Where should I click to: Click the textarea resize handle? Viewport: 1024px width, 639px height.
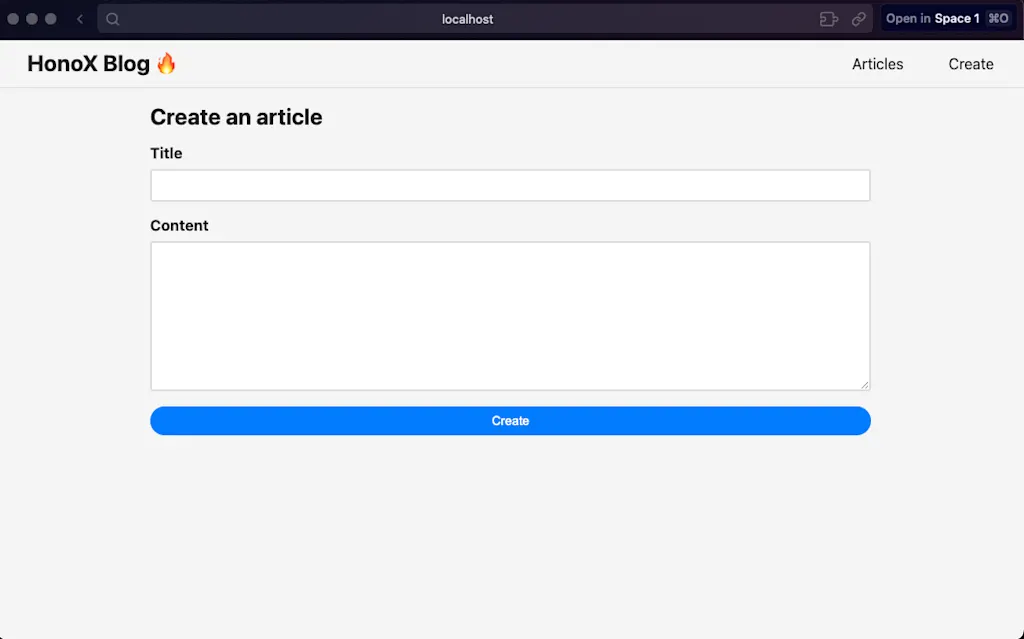coord(865,385)
